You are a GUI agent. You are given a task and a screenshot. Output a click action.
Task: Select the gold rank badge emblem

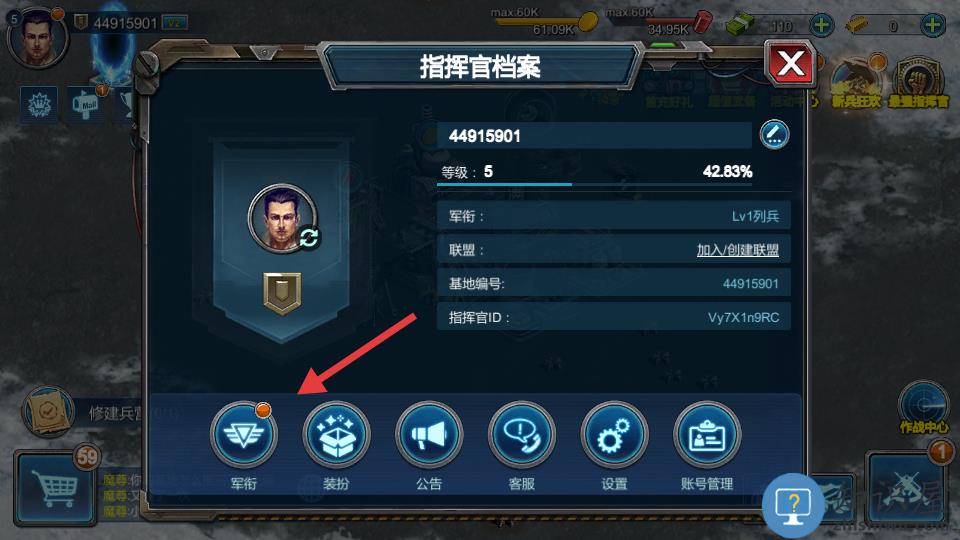(282, 293)
